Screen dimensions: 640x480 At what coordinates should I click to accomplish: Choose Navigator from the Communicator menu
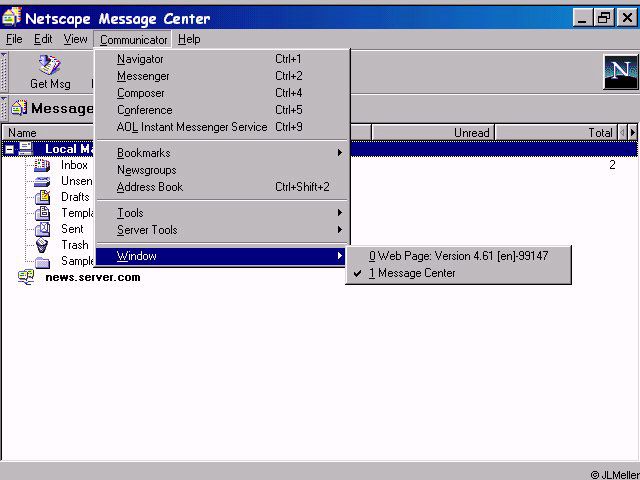coord(222,59)
